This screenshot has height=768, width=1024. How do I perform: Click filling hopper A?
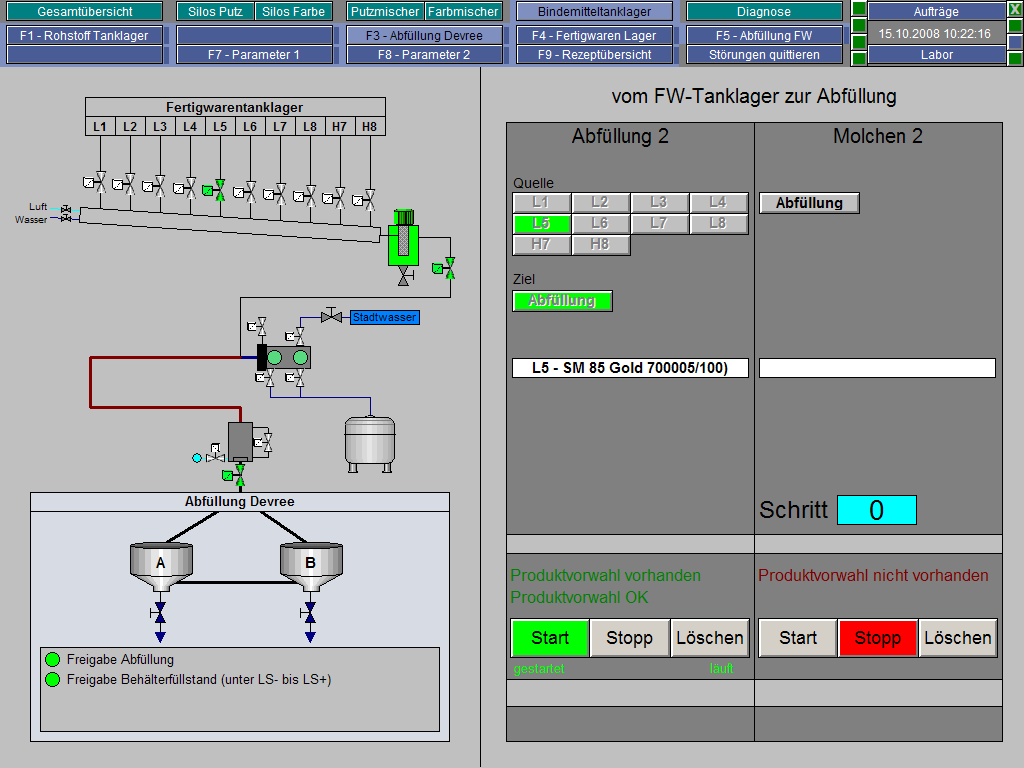click(x=160, y=562)
